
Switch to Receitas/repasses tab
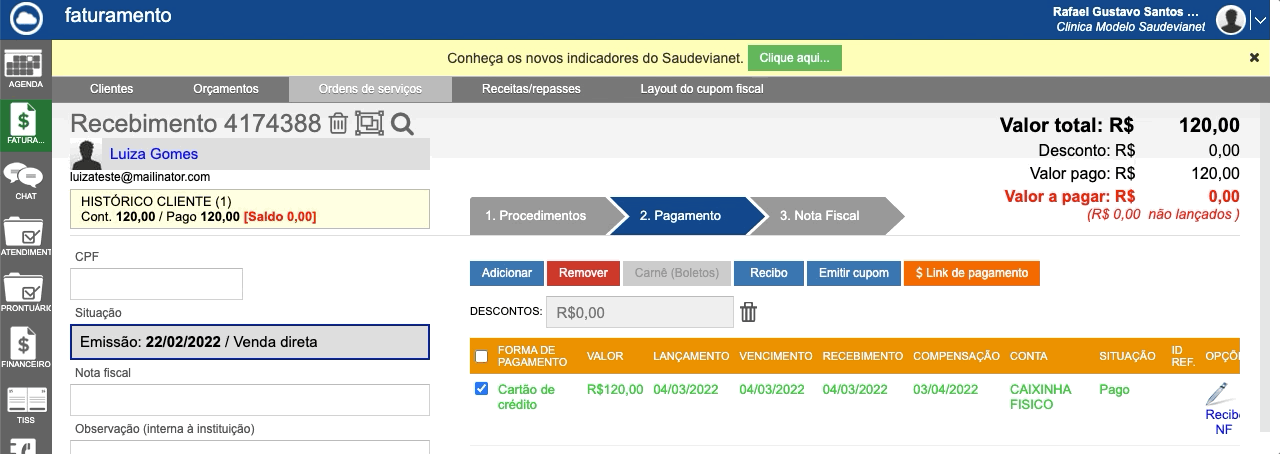point(531,89)
